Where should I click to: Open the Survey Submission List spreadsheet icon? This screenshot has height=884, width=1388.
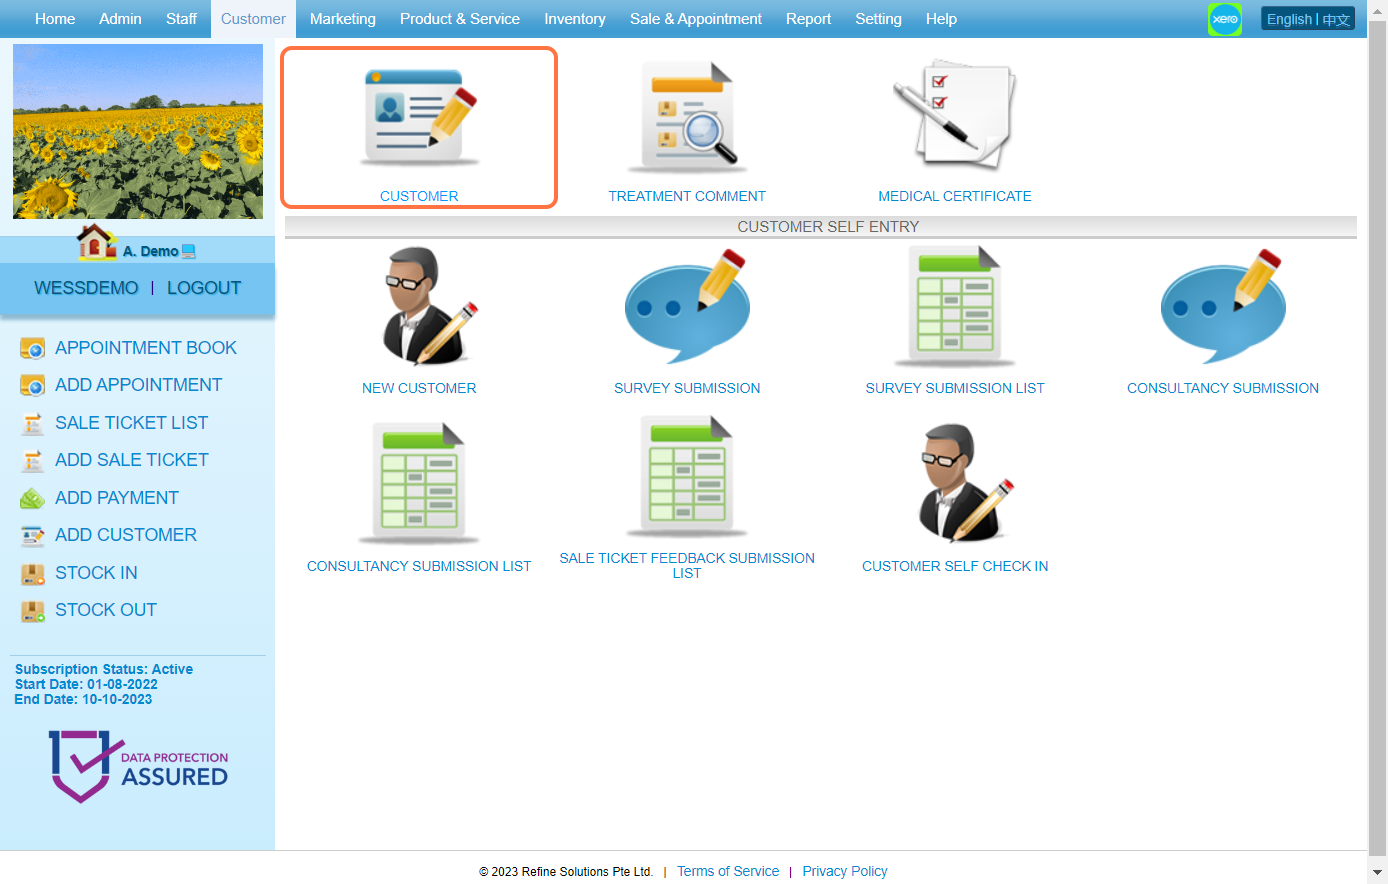(x=955, y=306)
